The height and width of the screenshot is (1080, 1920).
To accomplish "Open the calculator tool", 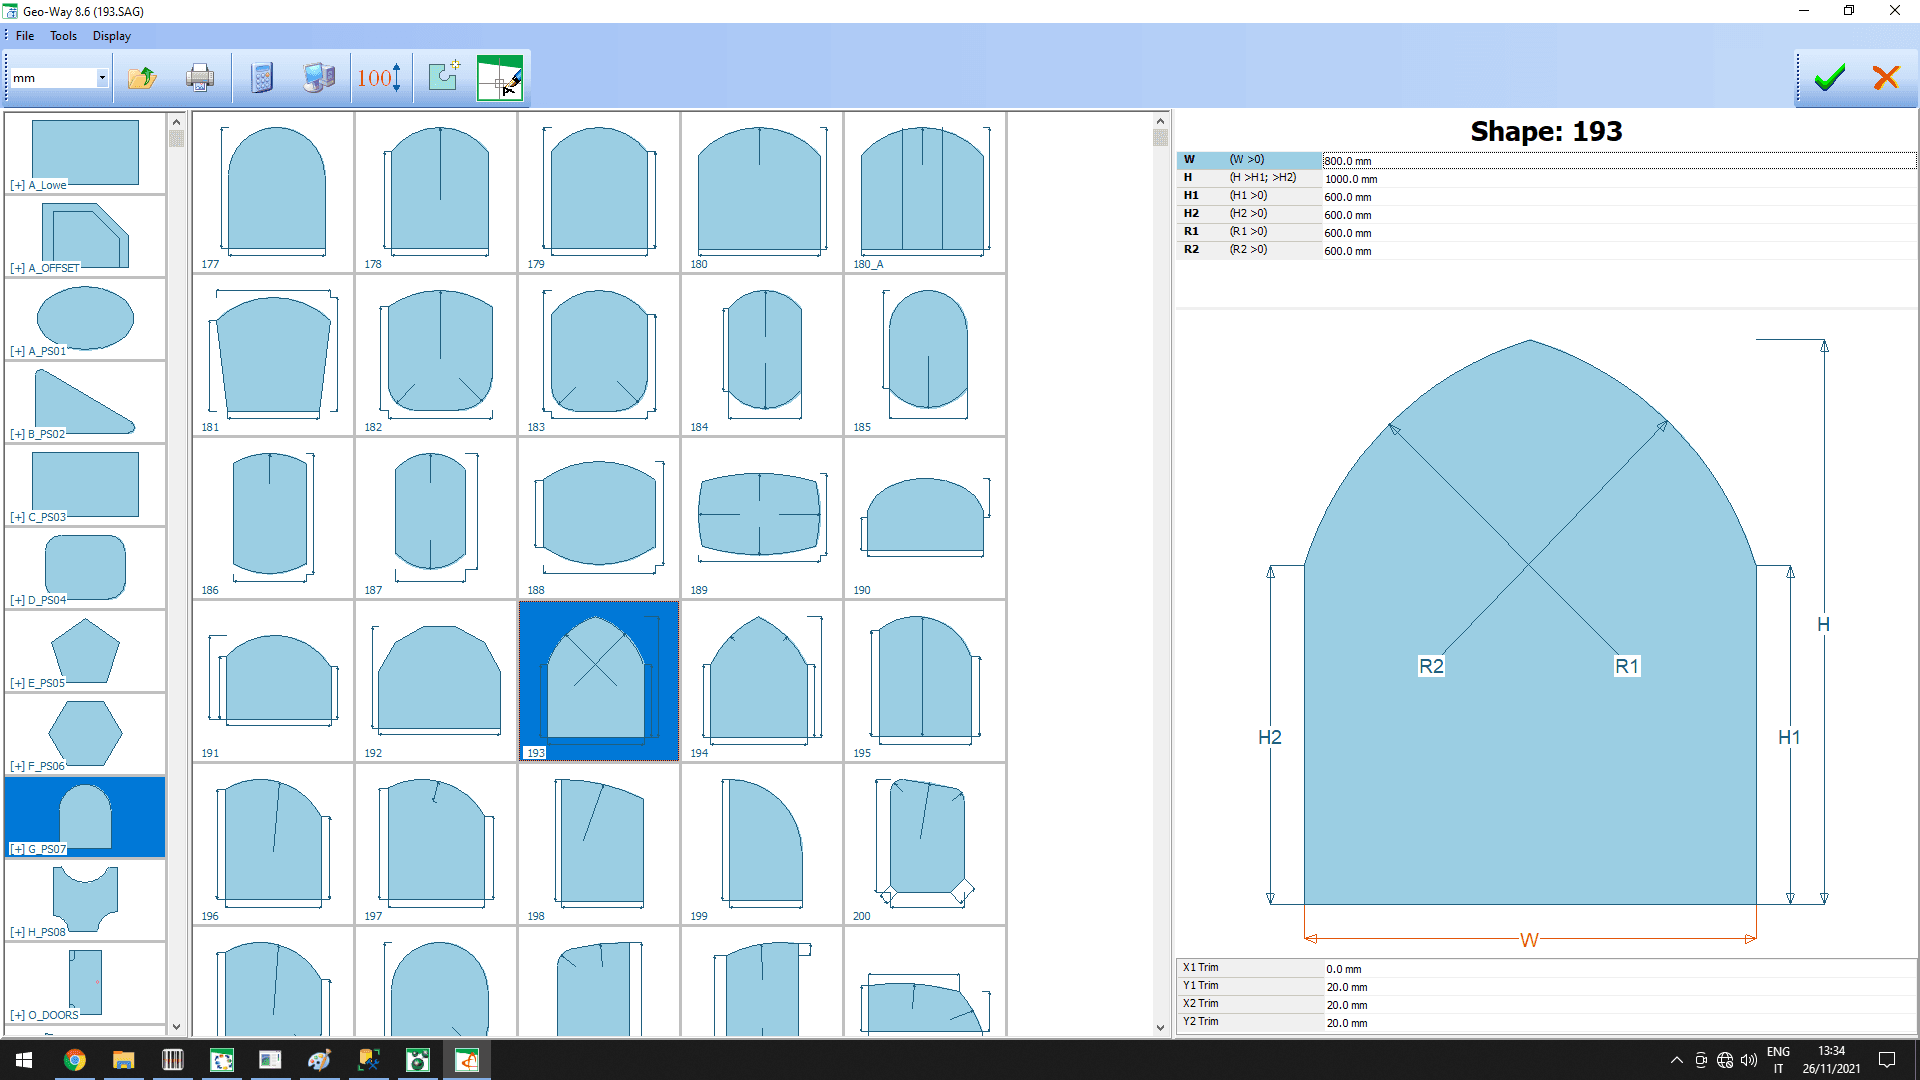I will click(x=262, y=78).
